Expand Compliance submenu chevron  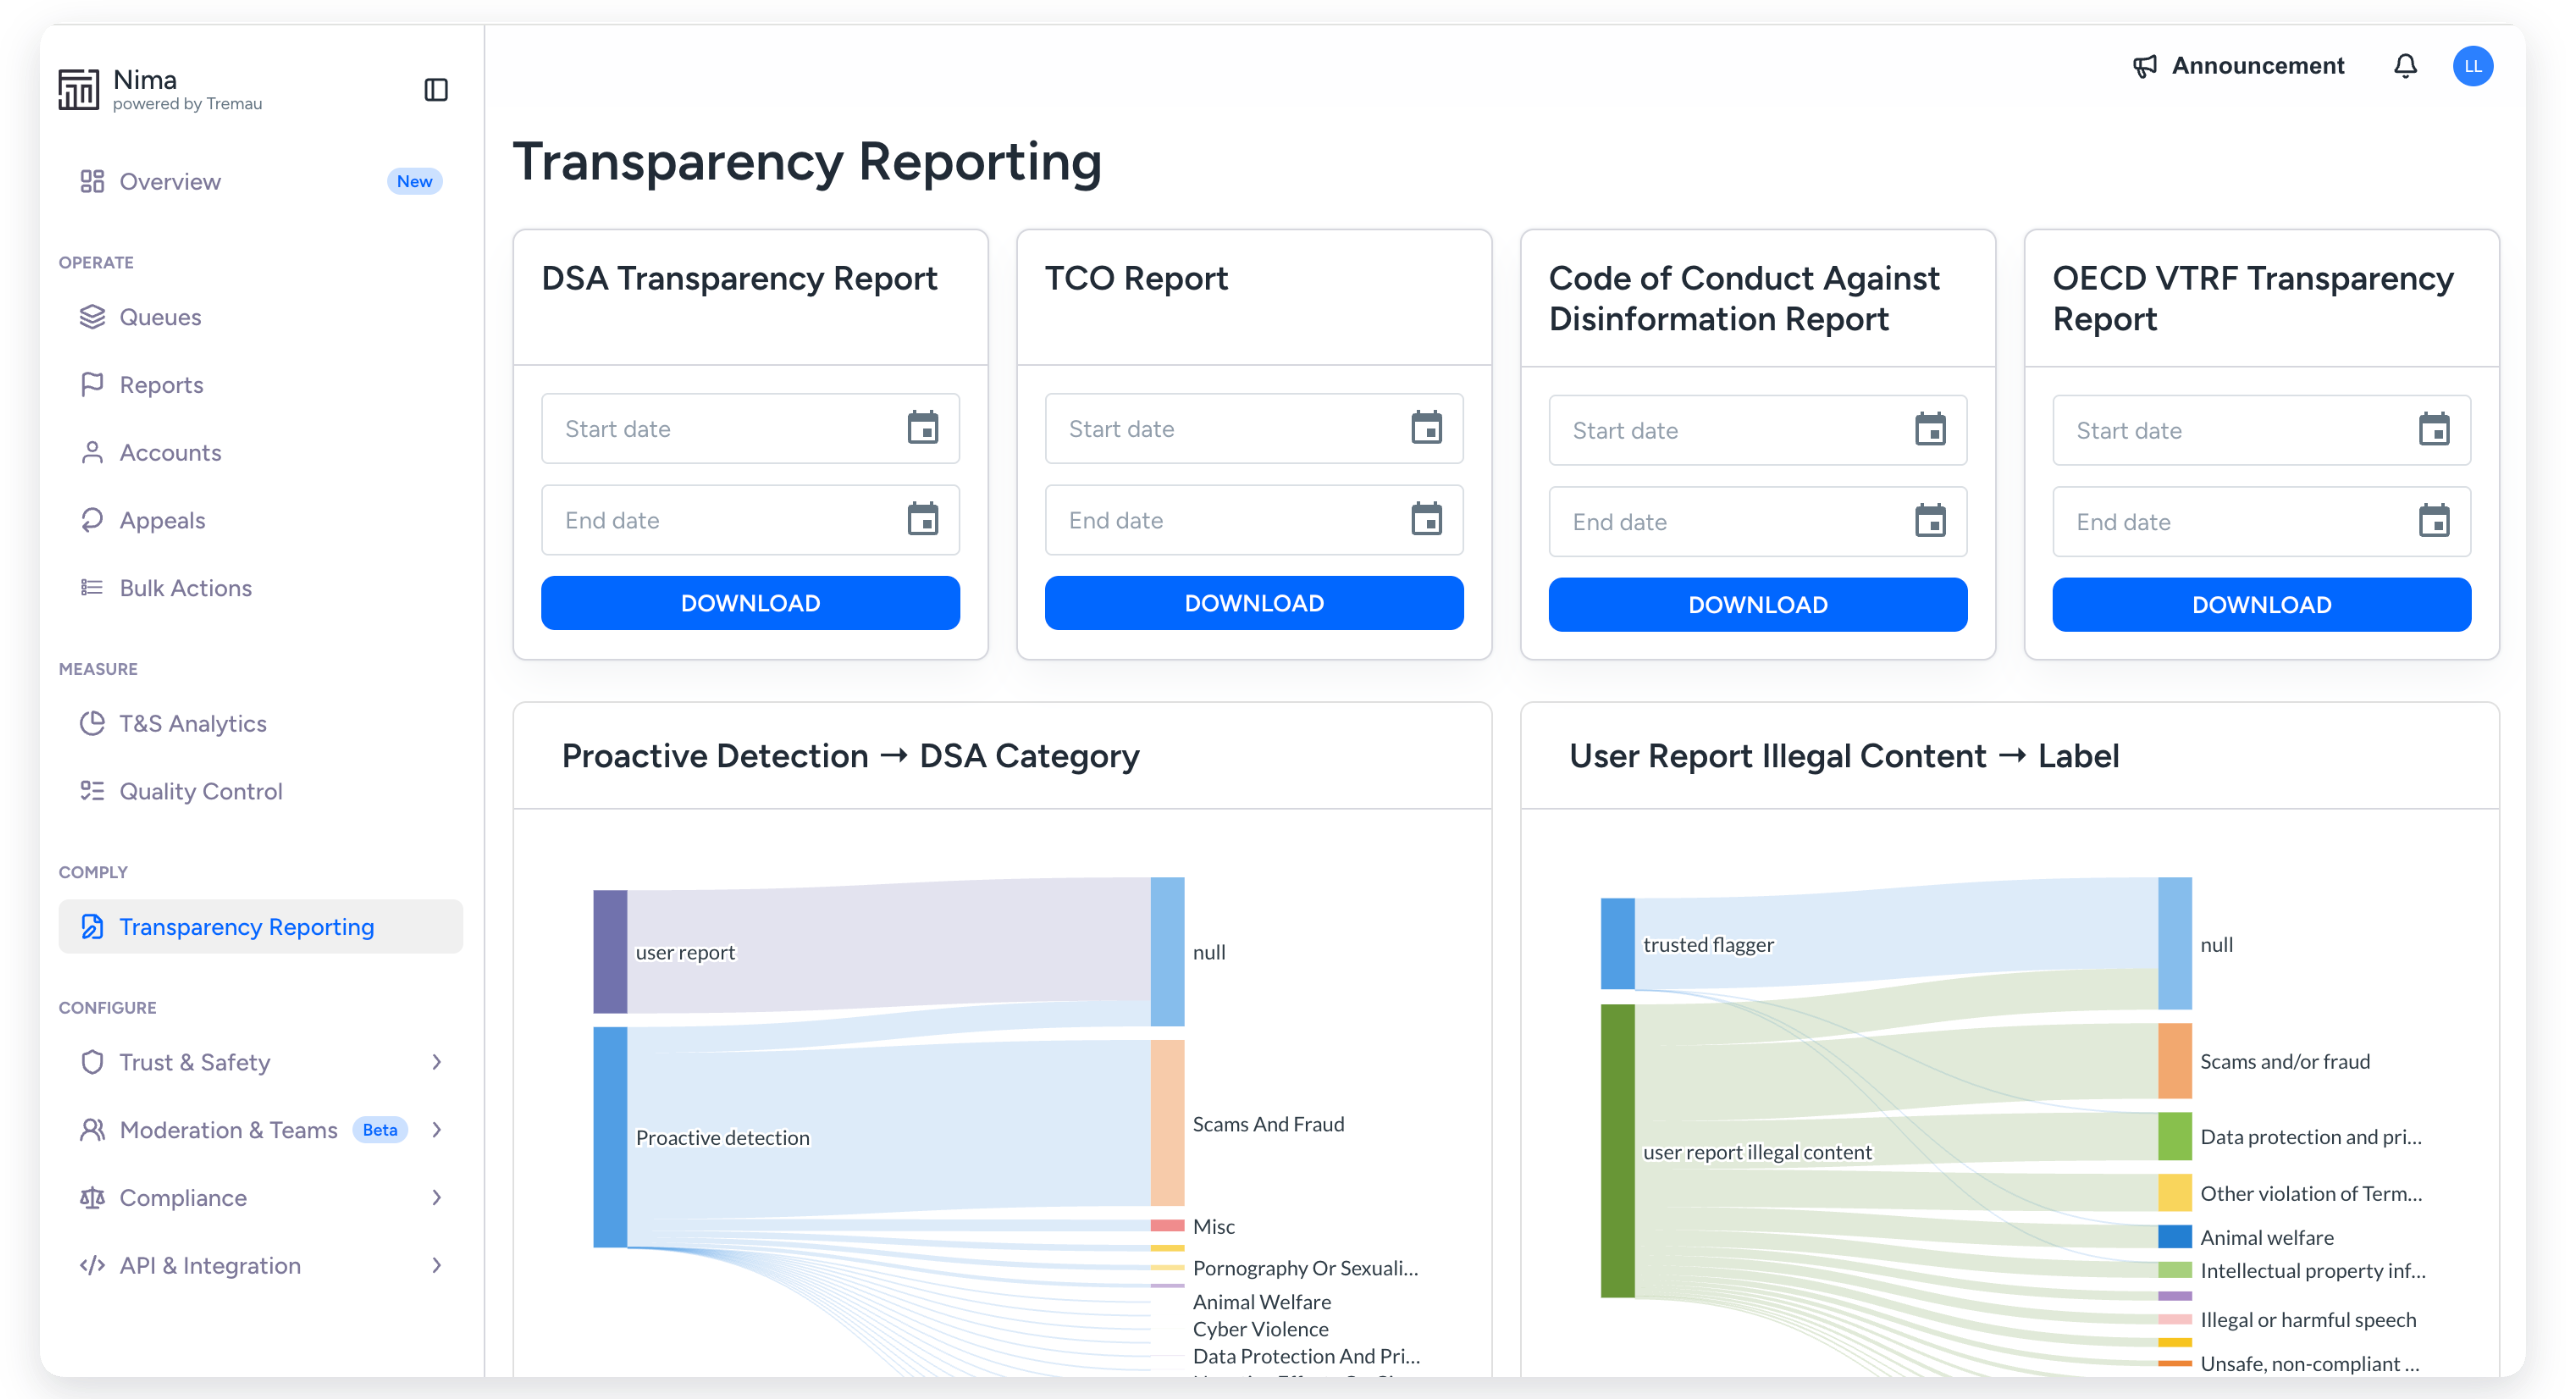tap(437, 1198)
